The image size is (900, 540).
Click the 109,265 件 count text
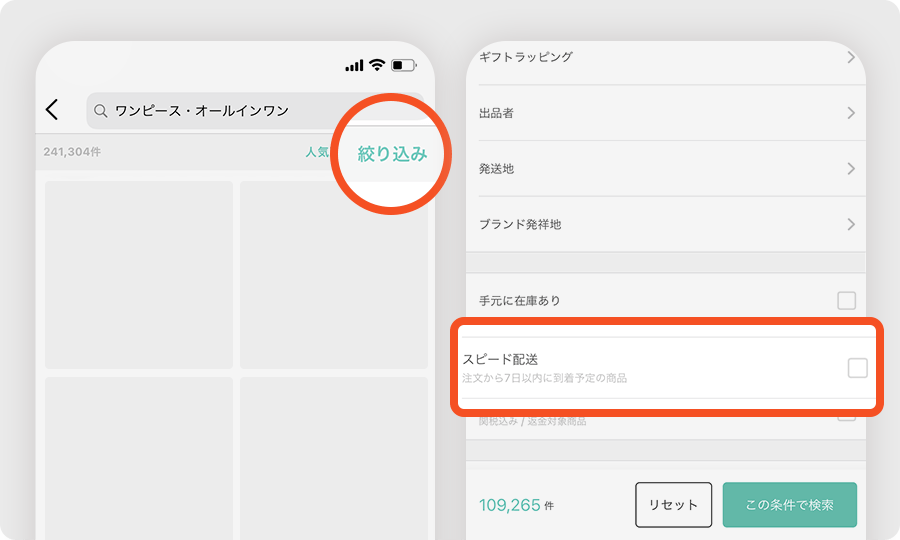point(517,505)
